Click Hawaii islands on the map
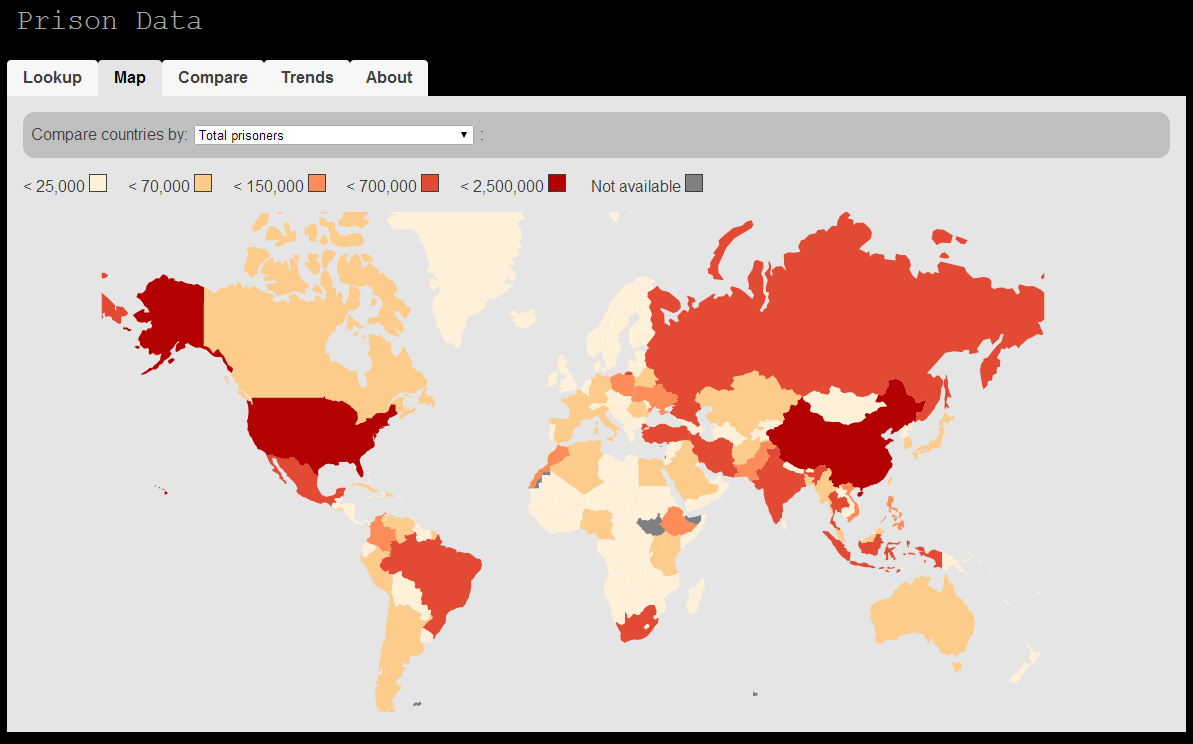The width and height of the screenshot is (1193, 744). (161, 491)
